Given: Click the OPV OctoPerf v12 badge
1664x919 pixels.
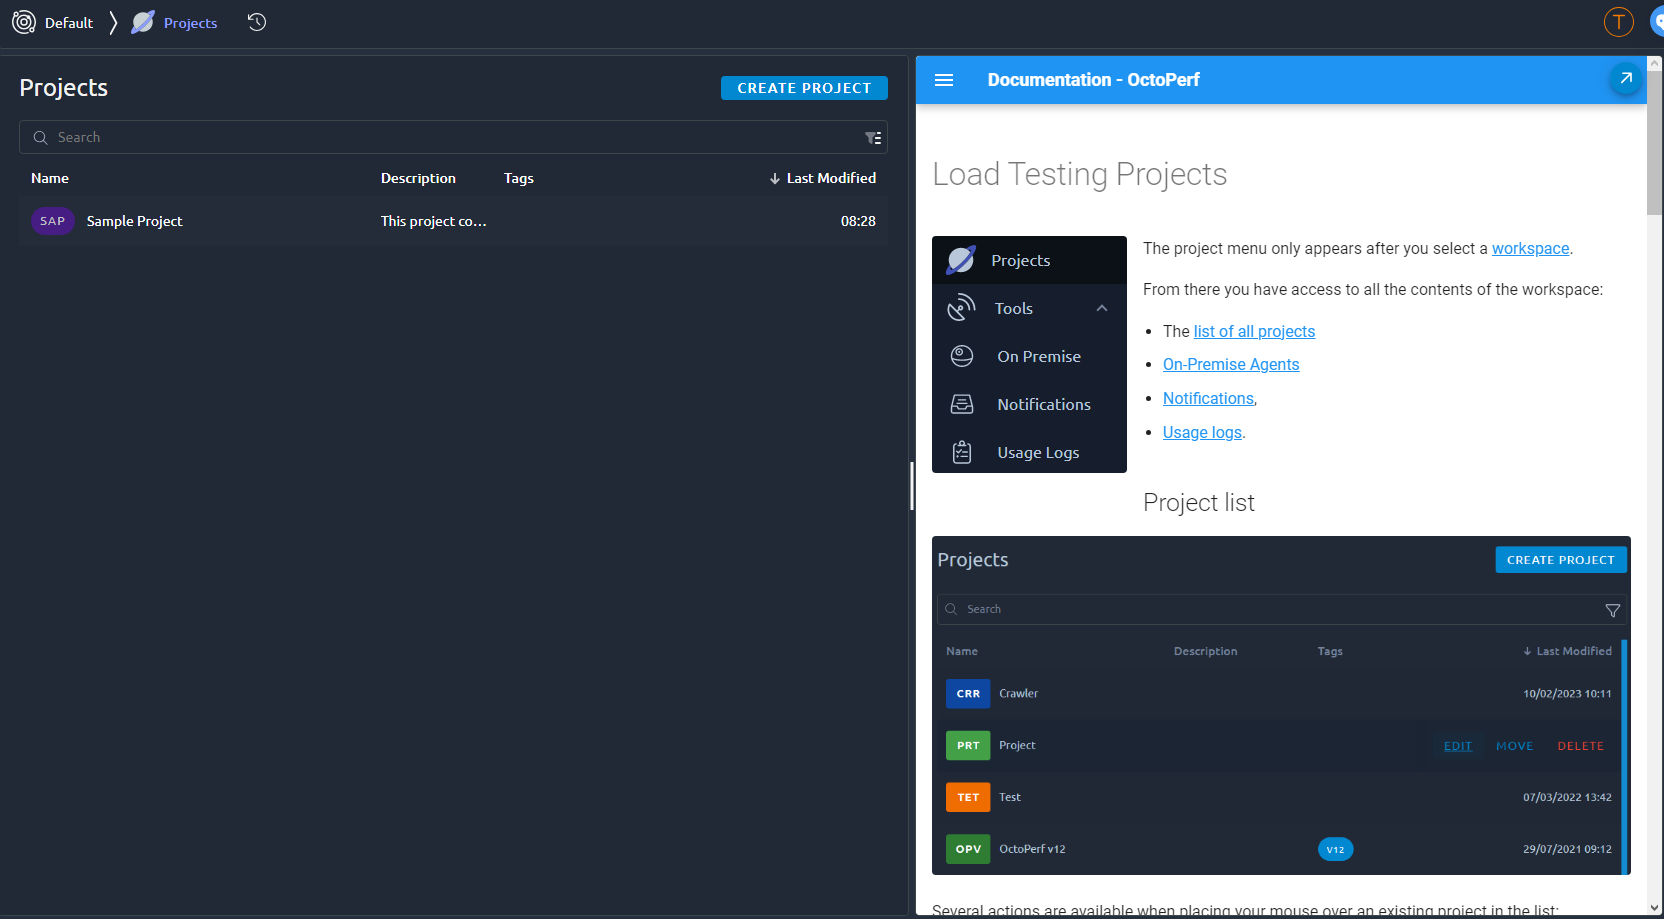Looking at the screenshot, I should click(x=968, y=849).
